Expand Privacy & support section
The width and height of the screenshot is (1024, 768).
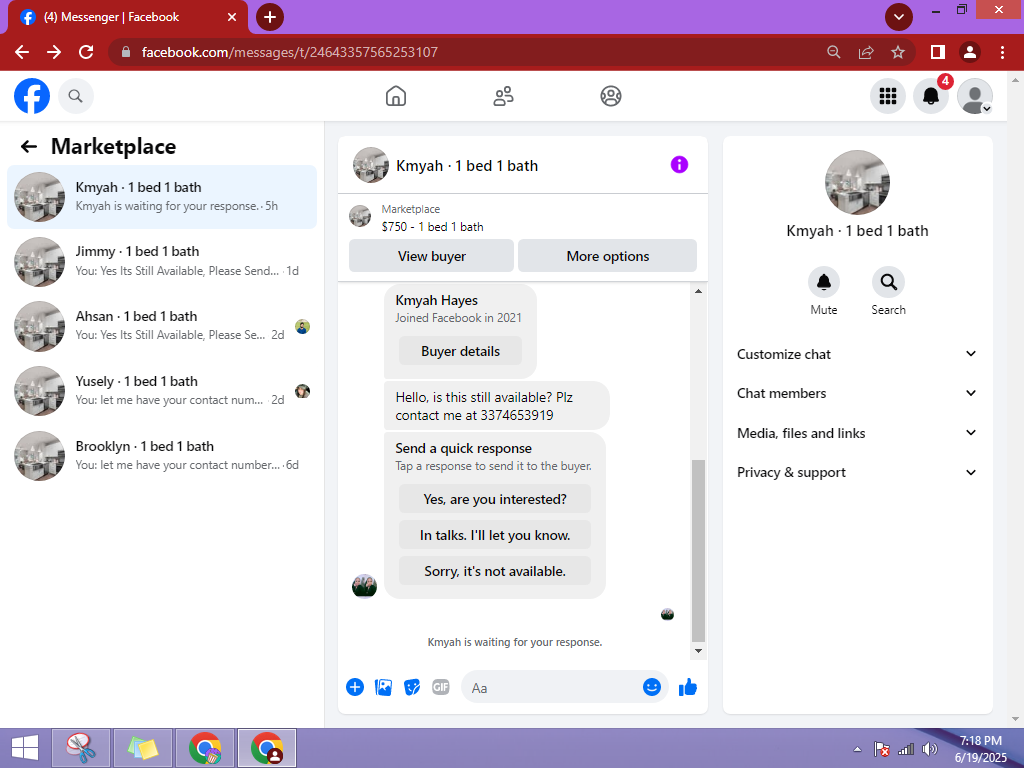(x=857, y=472)
